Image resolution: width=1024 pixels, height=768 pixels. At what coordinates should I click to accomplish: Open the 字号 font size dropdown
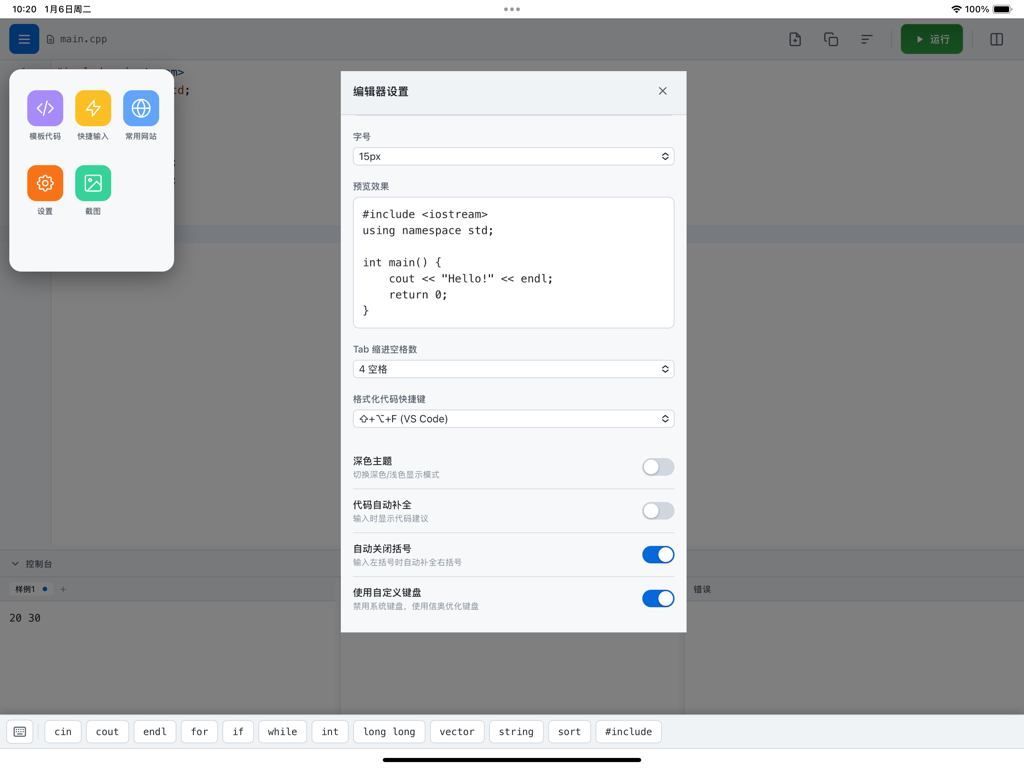click(x=513, y=156)
